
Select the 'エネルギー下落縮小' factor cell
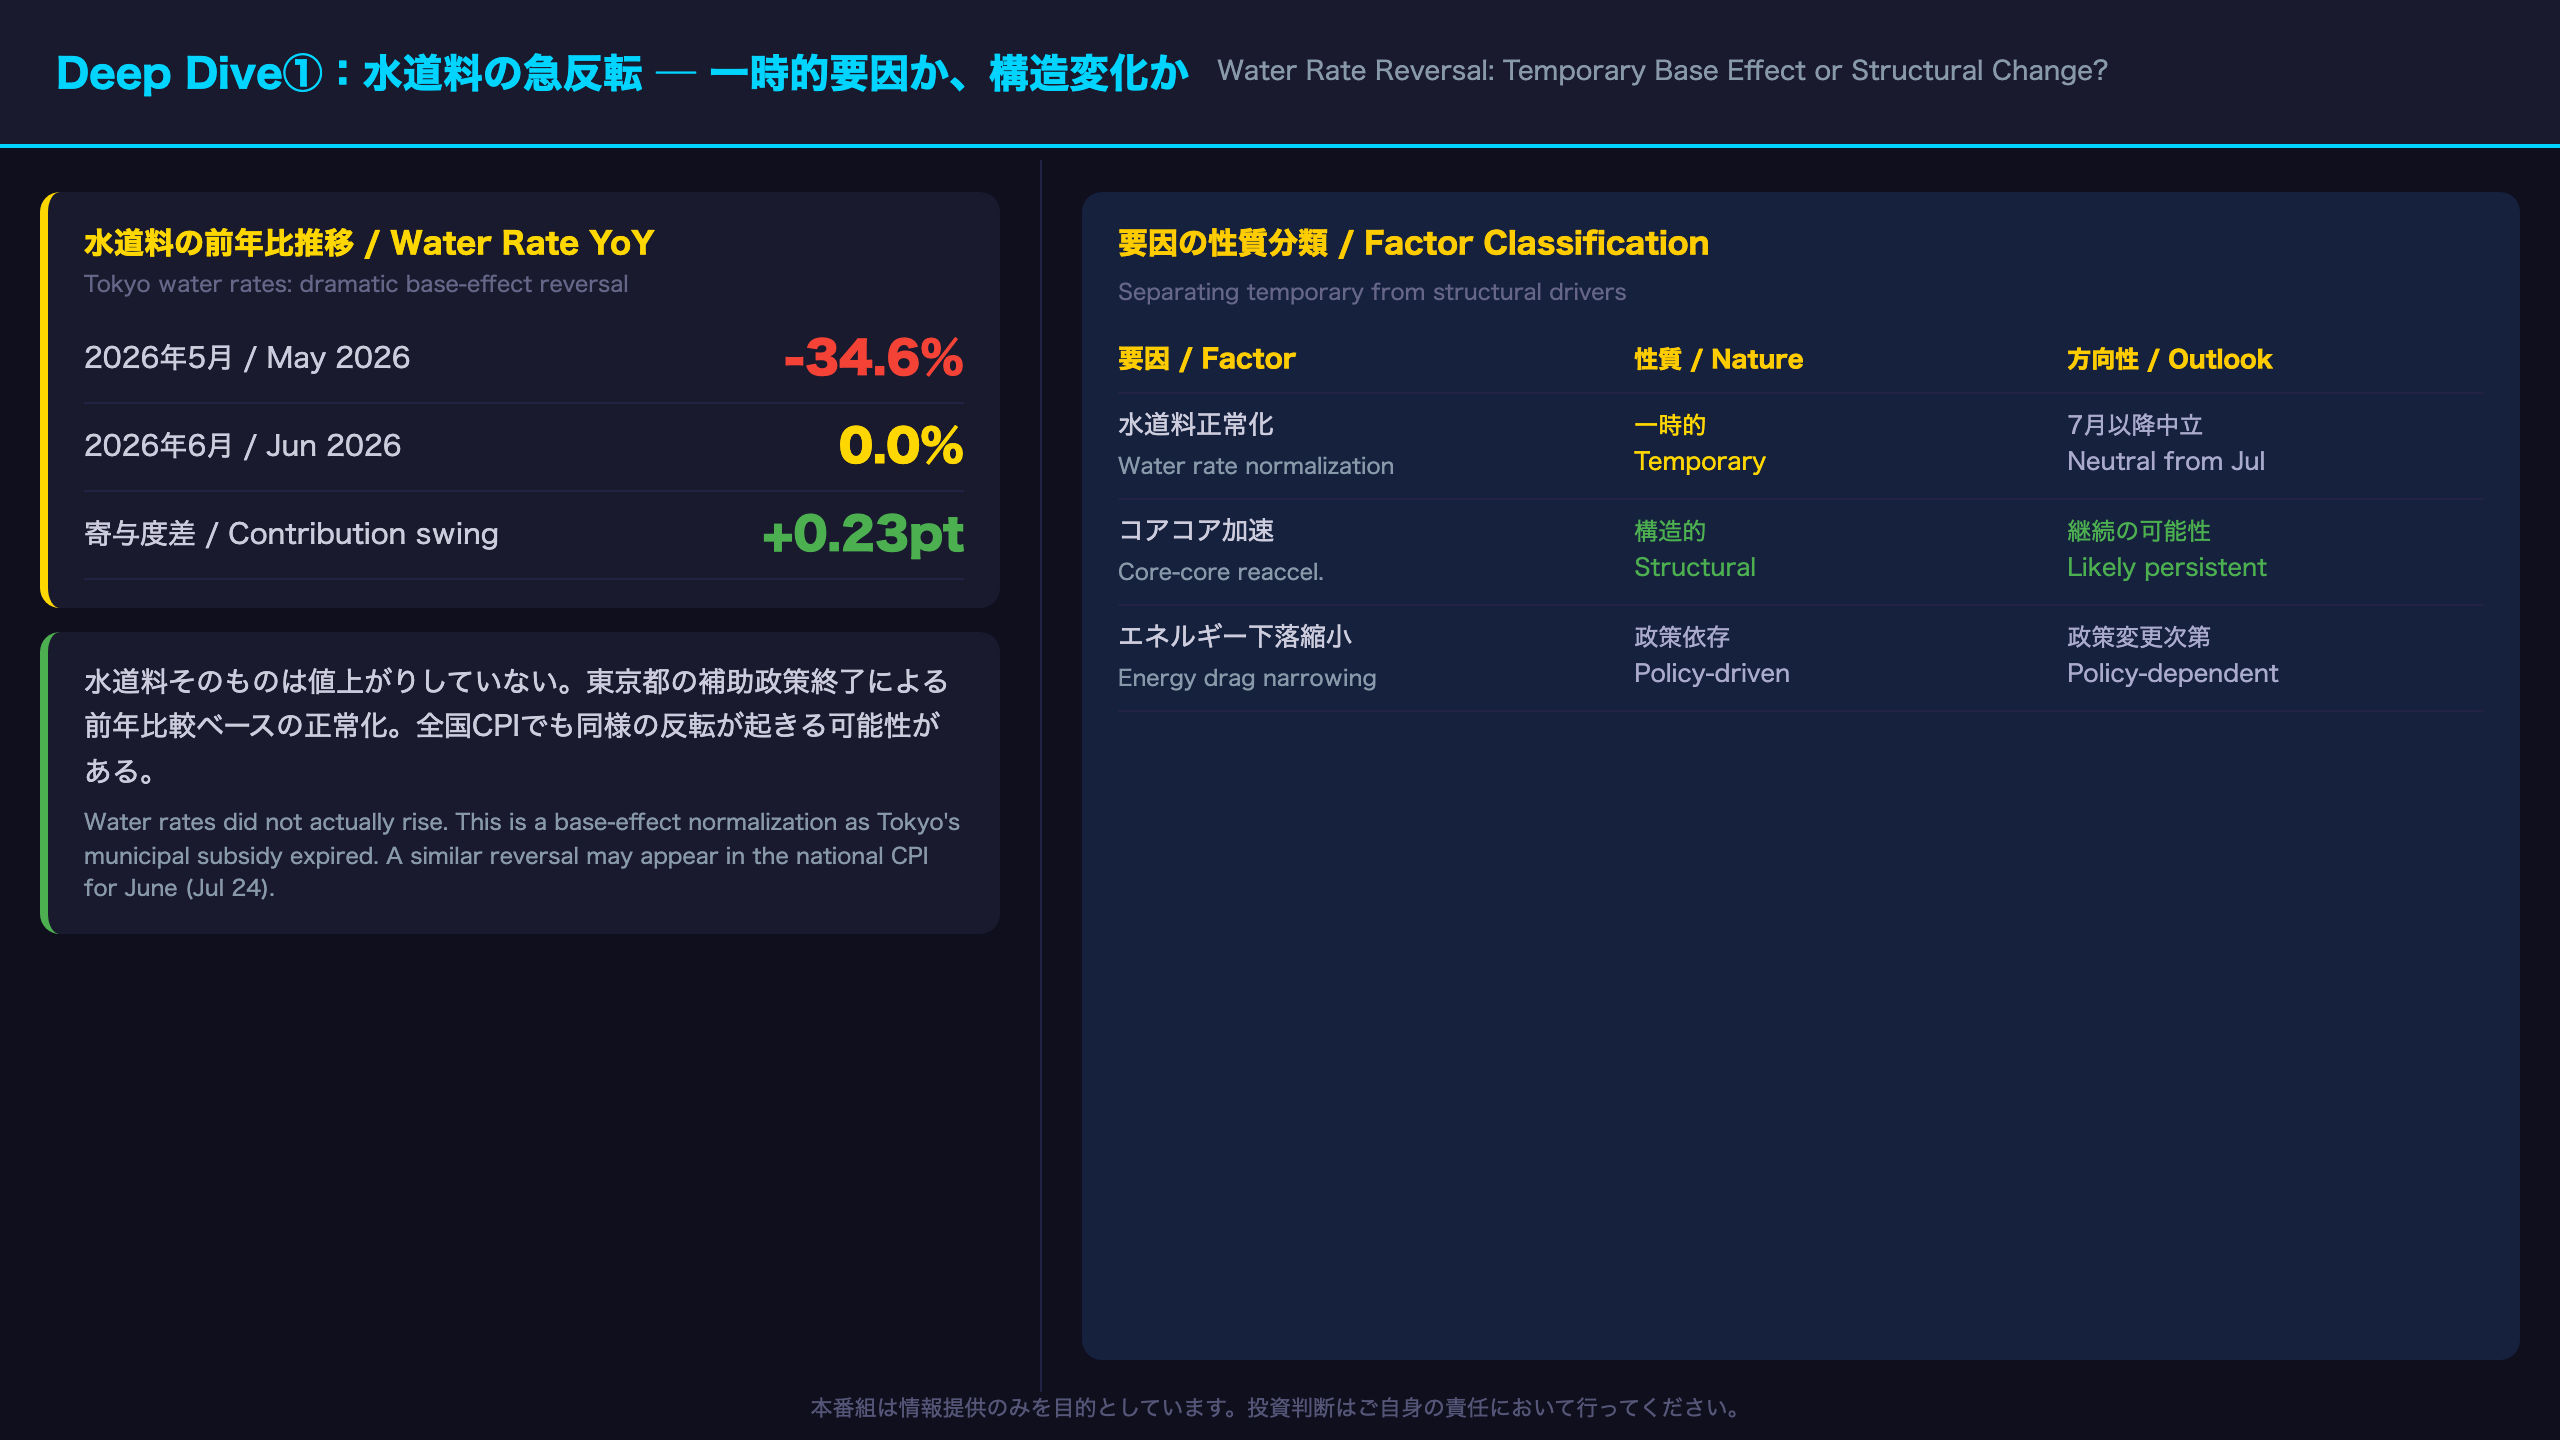[1235, 637]
